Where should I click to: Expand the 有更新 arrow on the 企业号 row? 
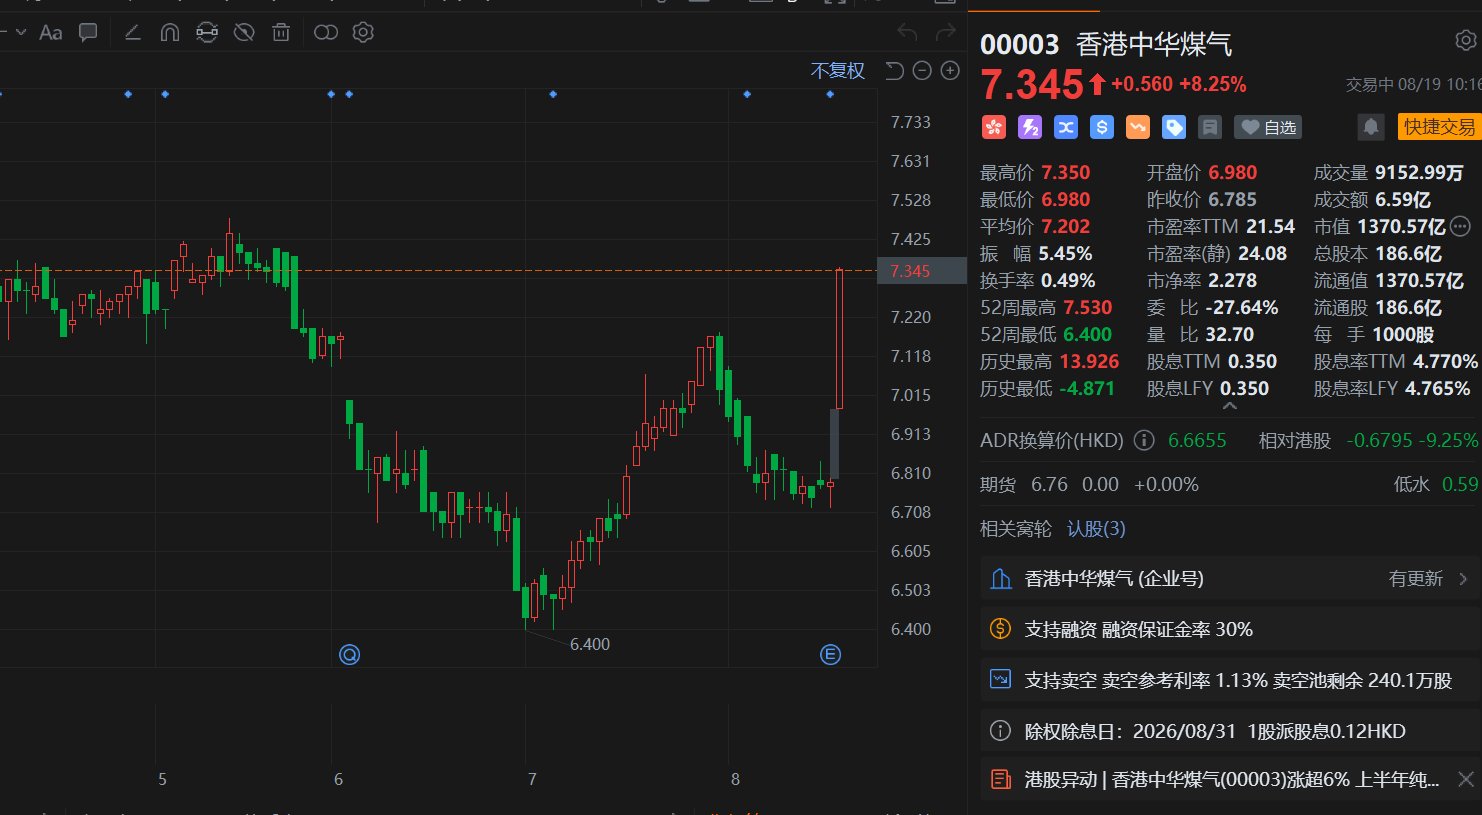click(x=1463, y=578)
